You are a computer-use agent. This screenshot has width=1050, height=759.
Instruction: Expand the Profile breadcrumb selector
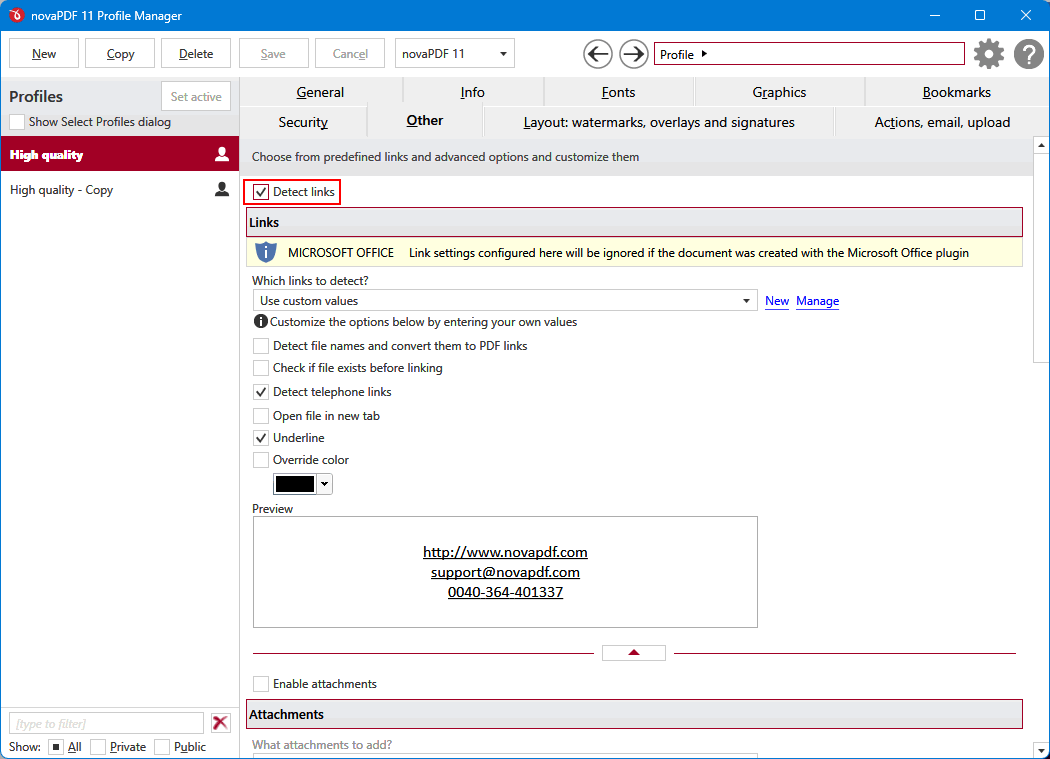(x=808, y=53)
